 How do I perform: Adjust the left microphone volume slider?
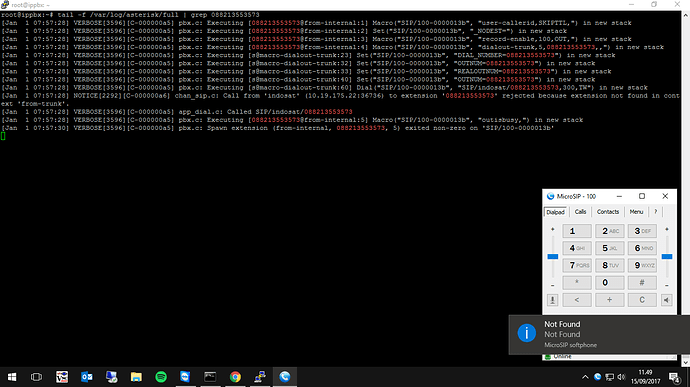553,257
